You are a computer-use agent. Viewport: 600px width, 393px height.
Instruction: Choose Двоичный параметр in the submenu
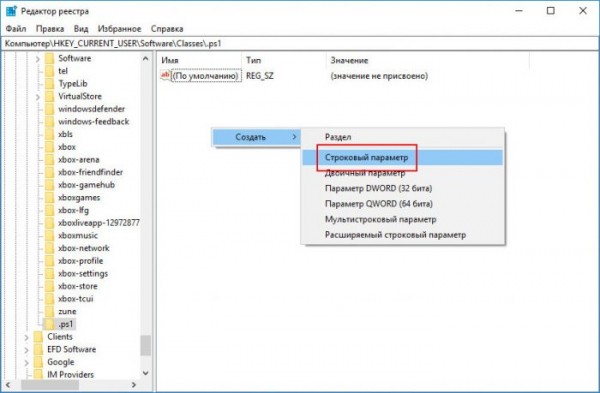coord(403,173)
